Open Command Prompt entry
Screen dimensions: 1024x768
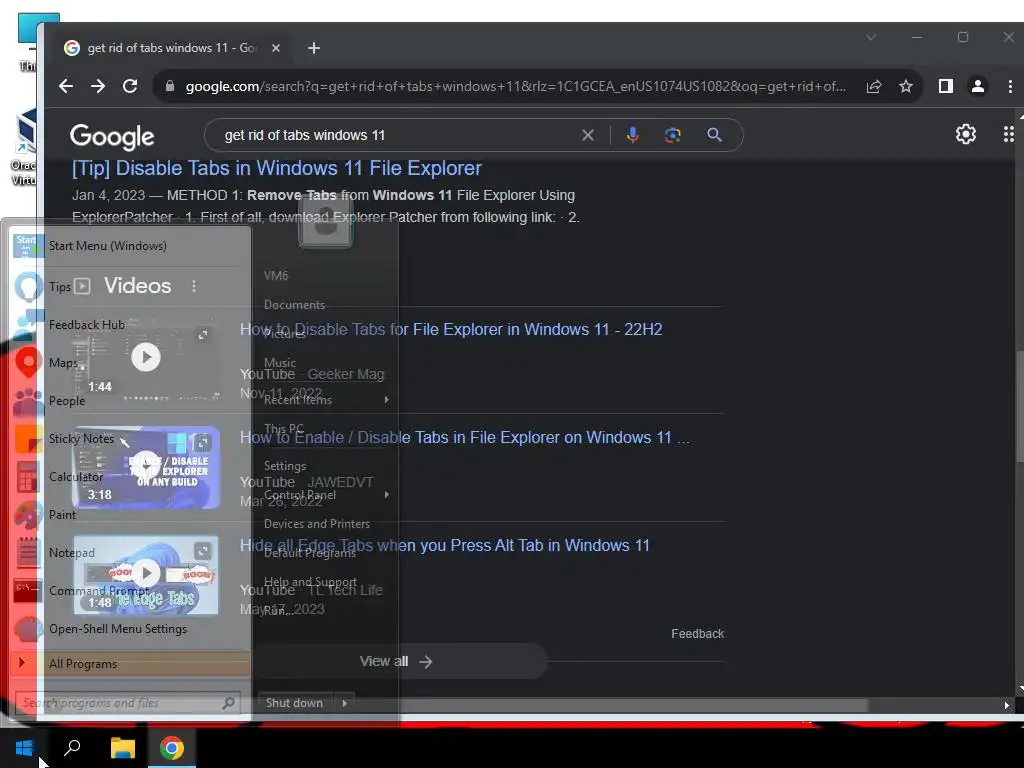coord(131,590)
